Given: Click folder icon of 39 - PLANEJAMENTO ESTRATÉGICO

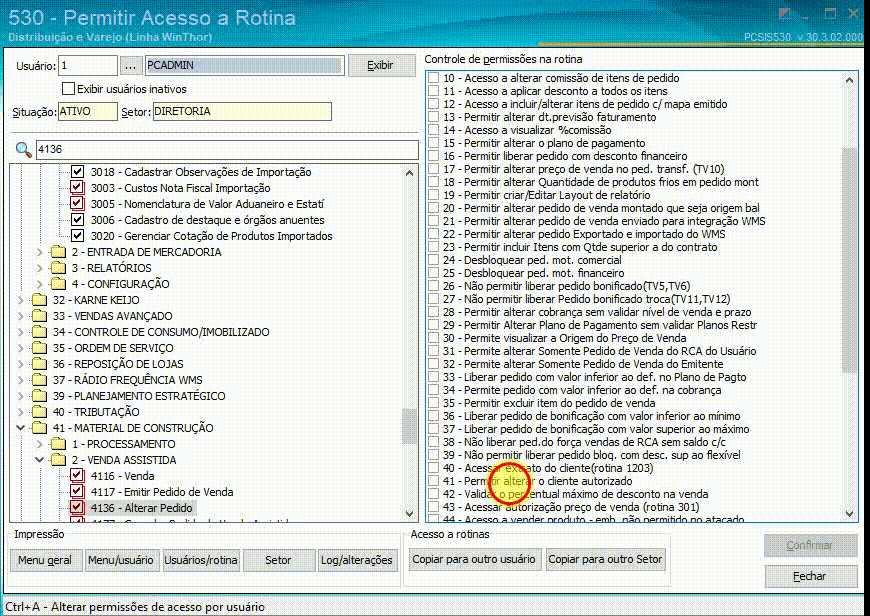Looking at the screenshot, I should (x=39, y=396).
